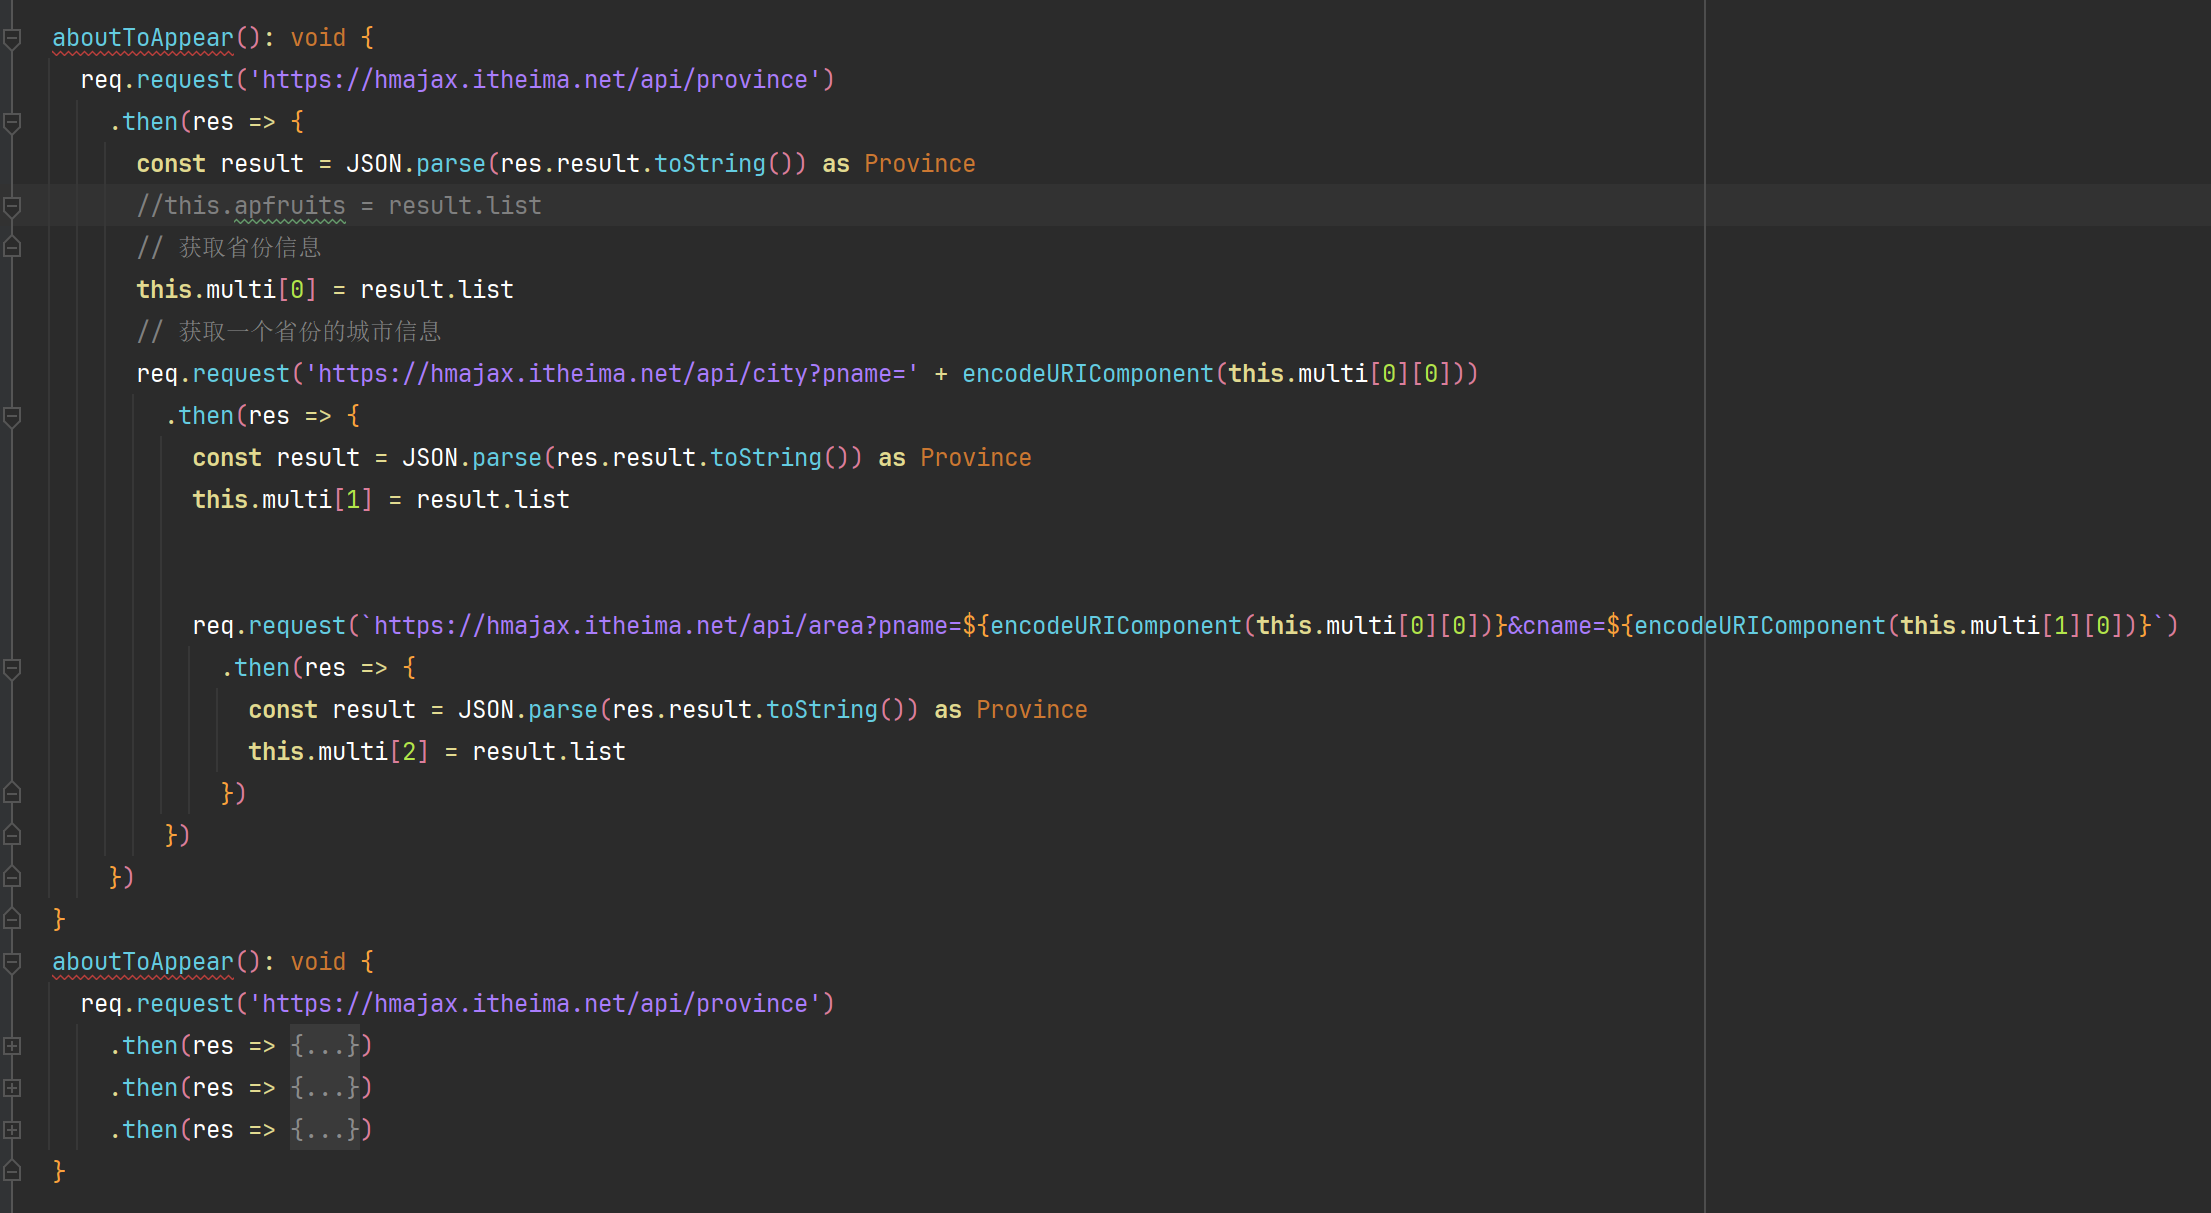Click the 'api/area?pname=' template URL string
Viewport: 2211px width, 1213px height.
[x=661, y=626]
